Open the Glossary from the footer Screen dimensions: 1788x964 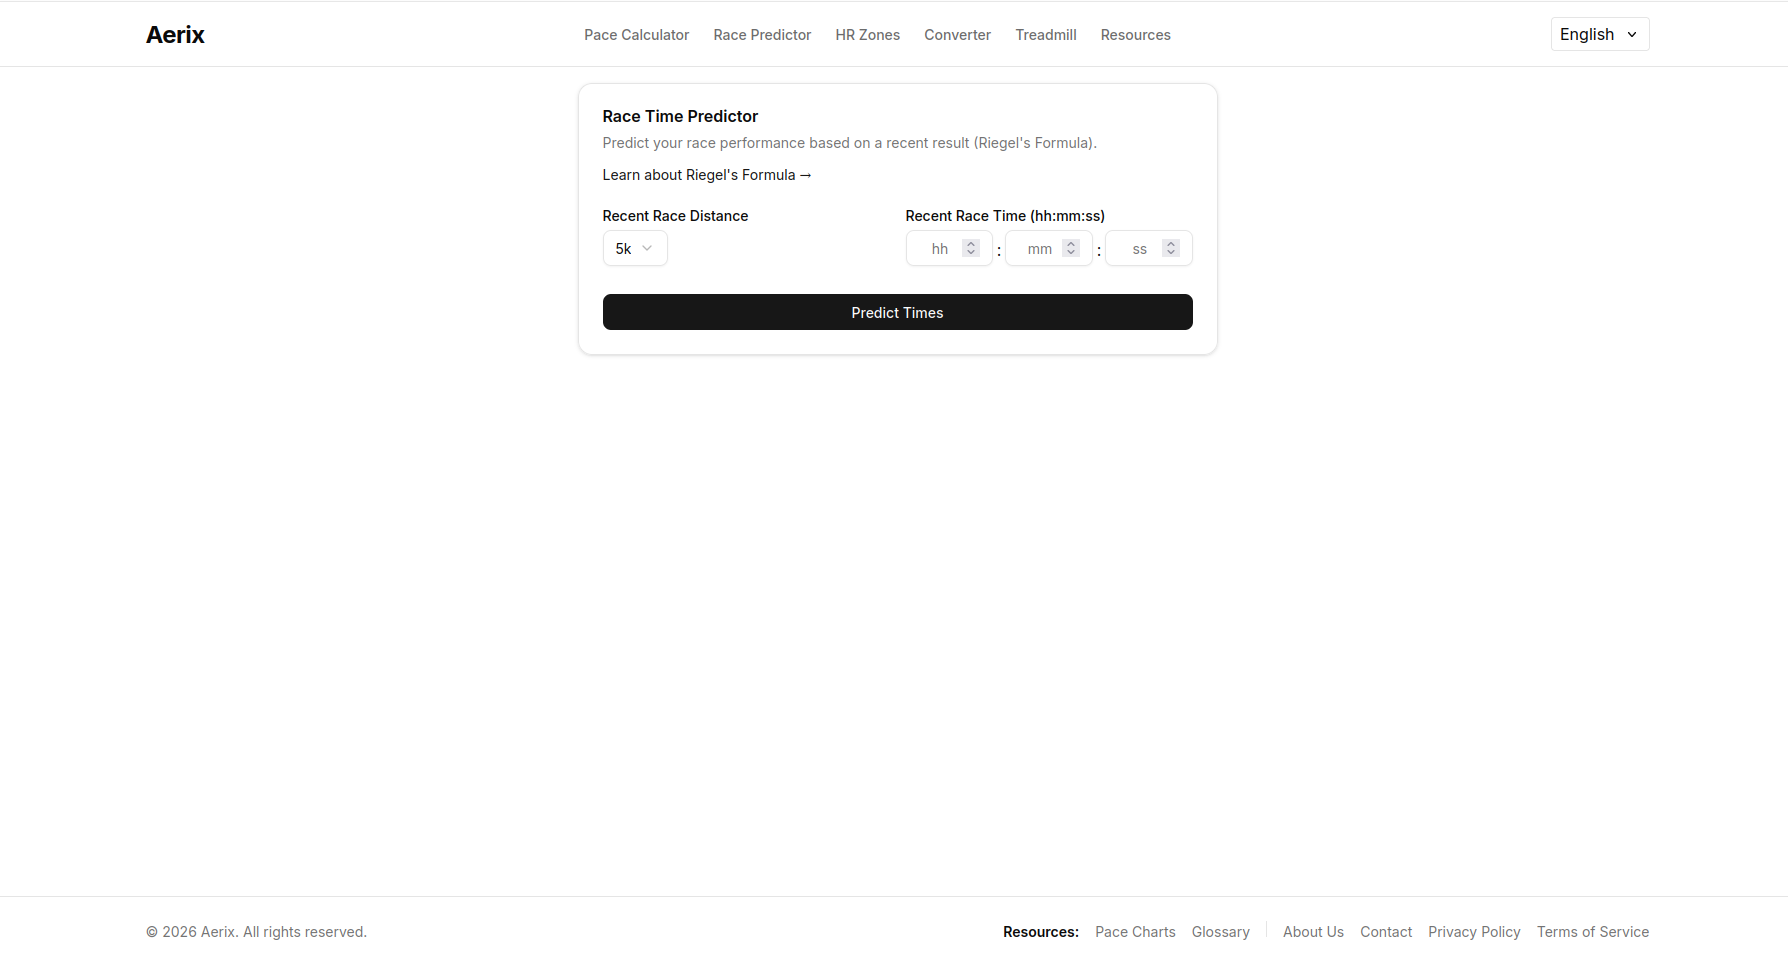[x=1220, y=931]
